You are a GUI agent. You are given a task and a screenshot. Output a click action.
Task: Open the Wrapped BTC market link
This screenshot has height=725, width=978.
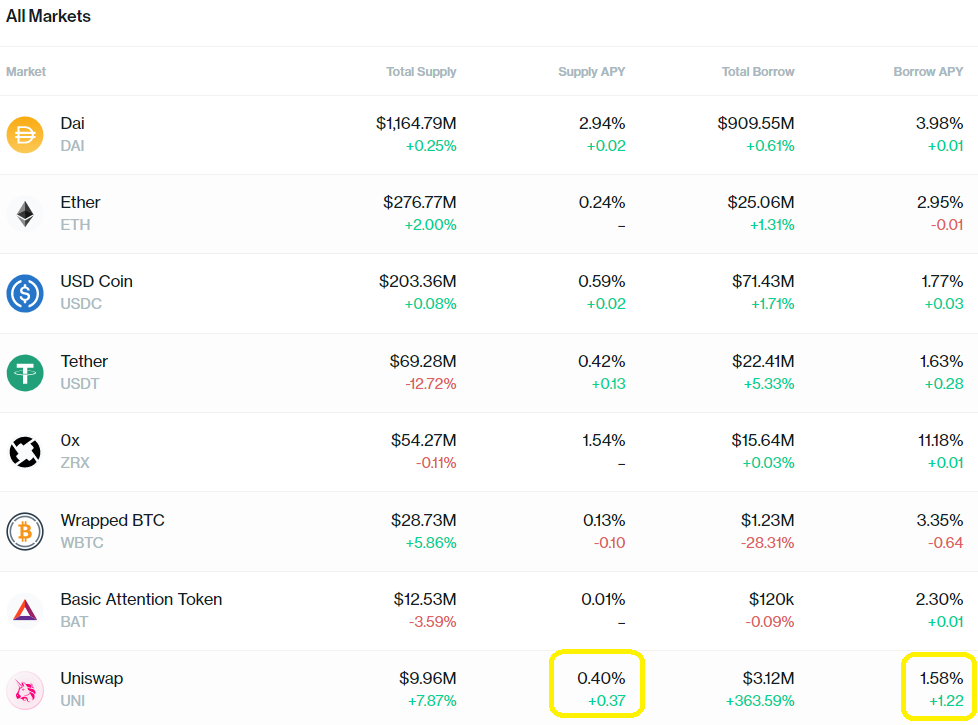point(112,520)
